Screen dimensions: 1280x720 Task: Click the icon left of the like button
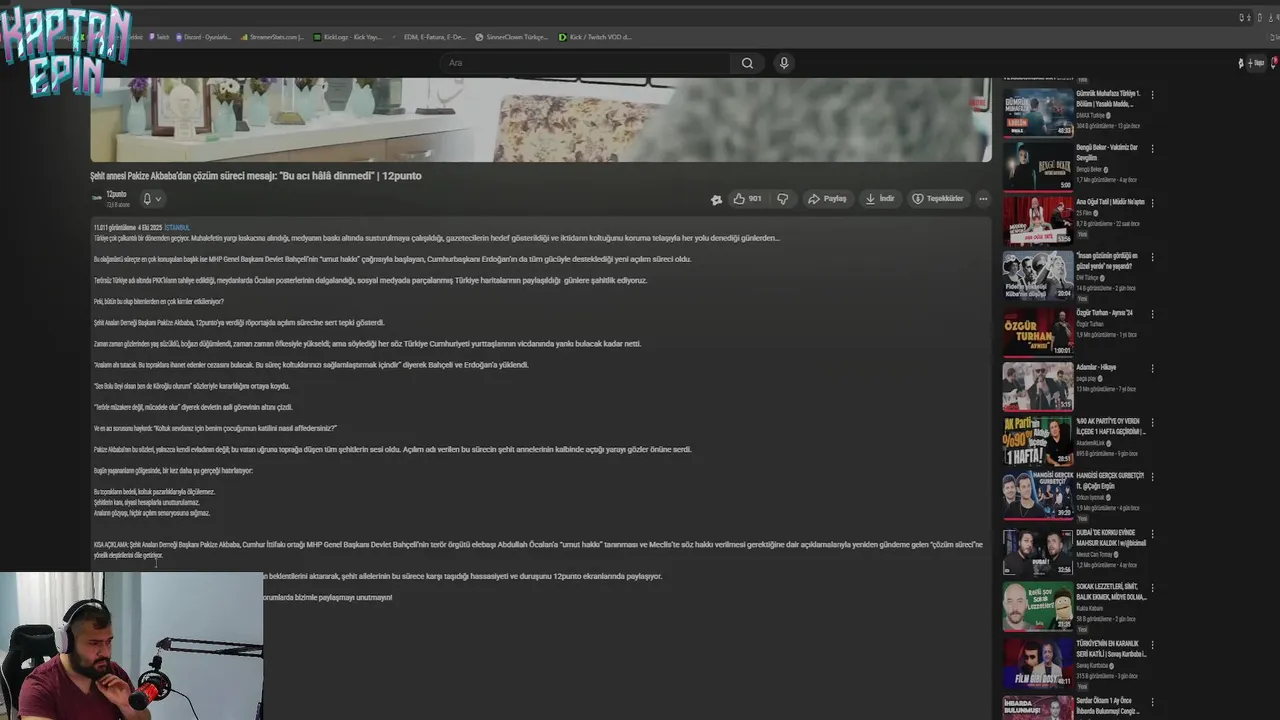point(716,200)
